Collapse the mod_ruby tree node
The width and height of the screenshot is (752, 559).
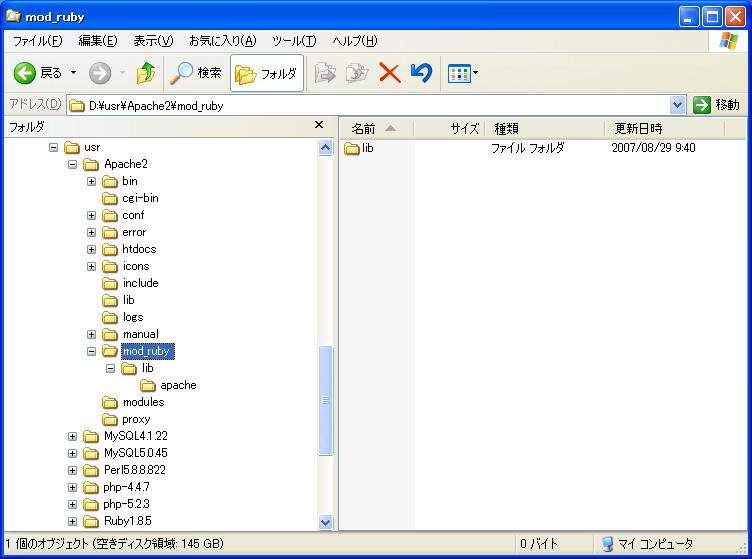(91, 351)
